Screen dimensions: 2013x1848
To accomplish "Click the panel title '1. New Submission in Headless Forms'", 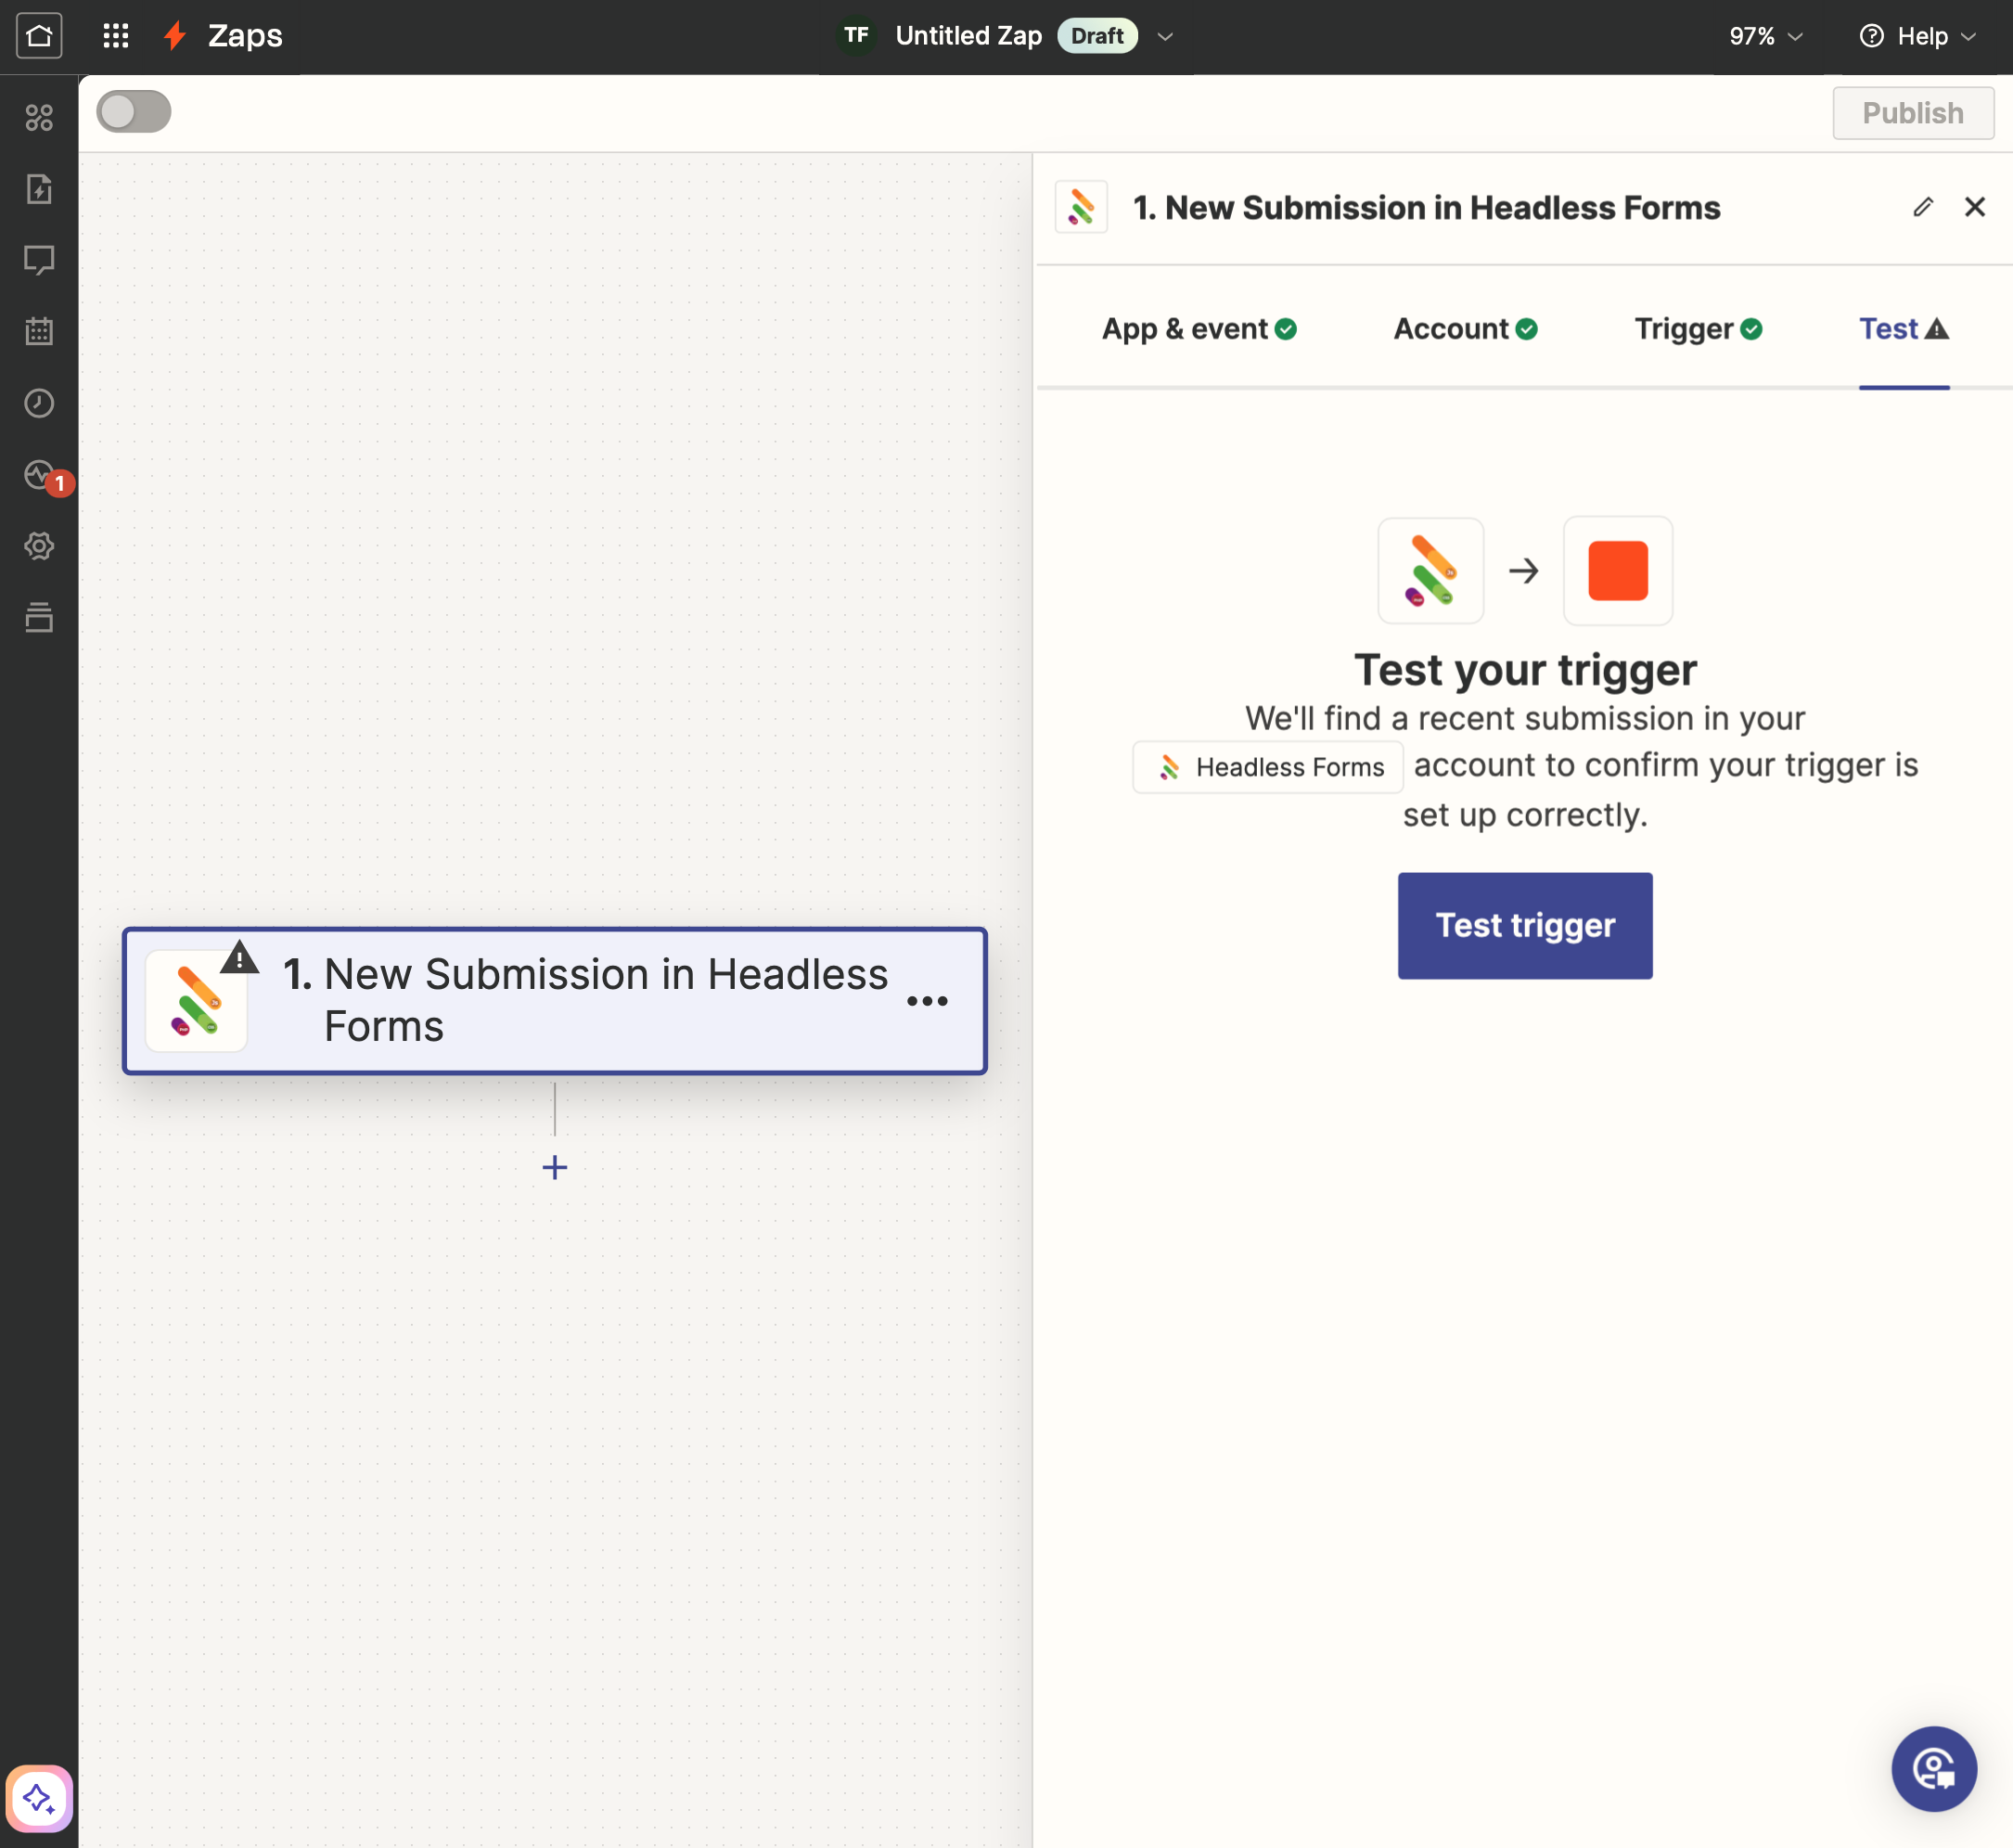I will click(1426, 208).
